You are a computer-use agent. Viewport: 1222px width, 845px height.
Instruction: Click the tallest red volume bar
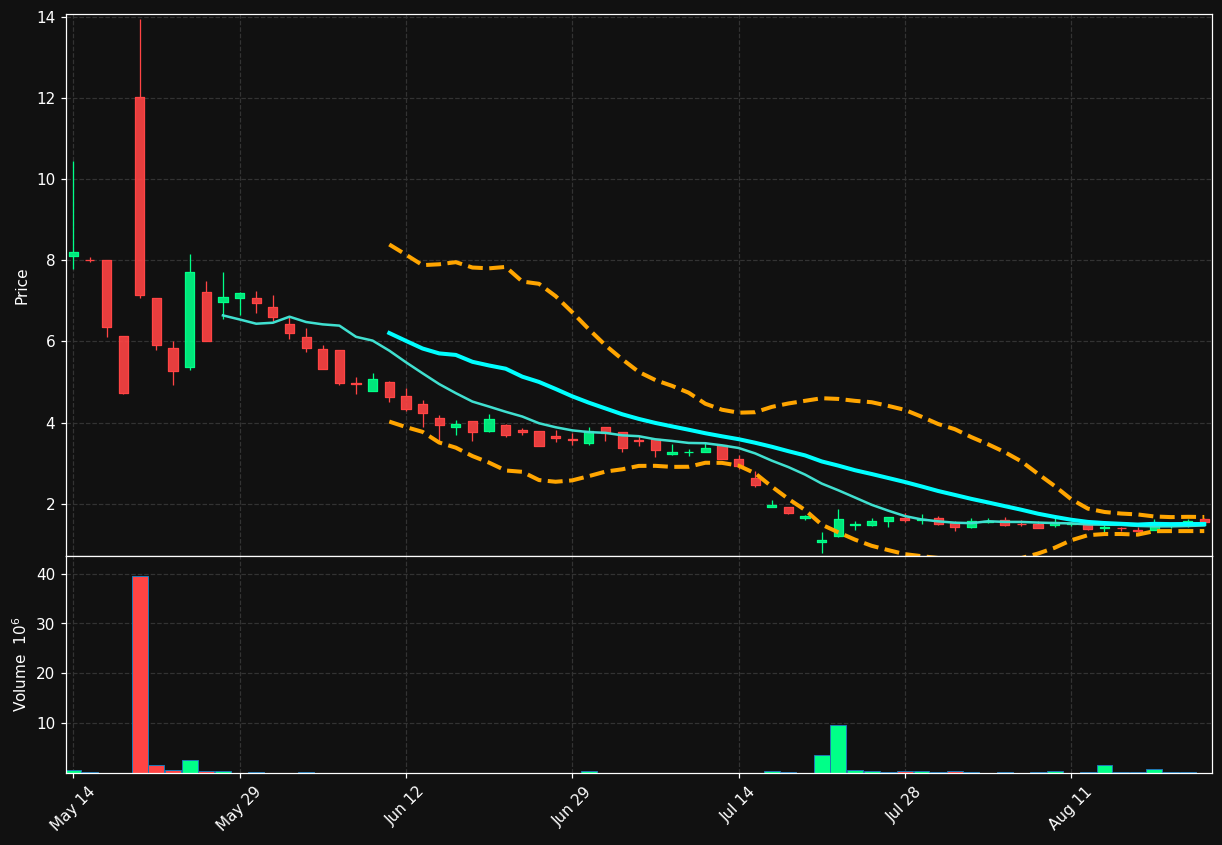(140, 674)
